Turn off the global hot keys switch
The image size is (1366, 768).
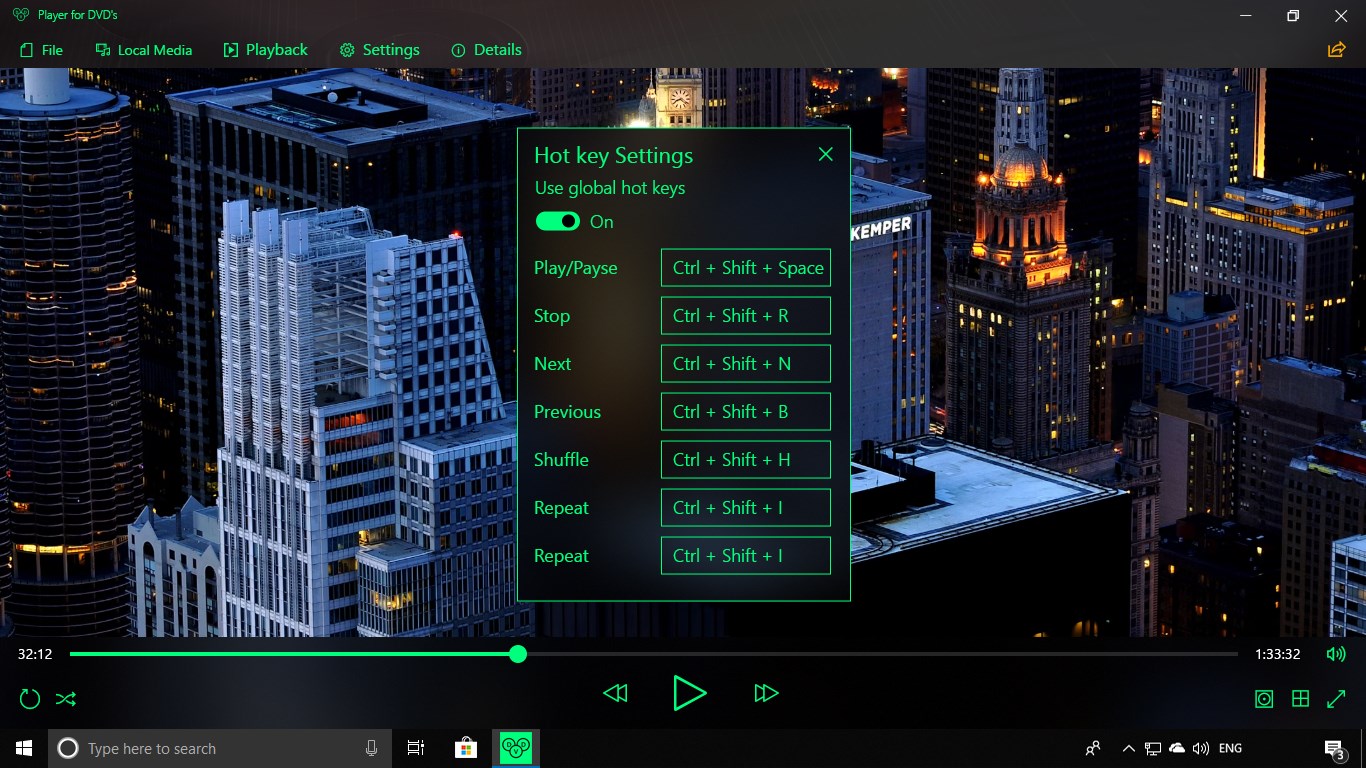click(x=557, y=221)
